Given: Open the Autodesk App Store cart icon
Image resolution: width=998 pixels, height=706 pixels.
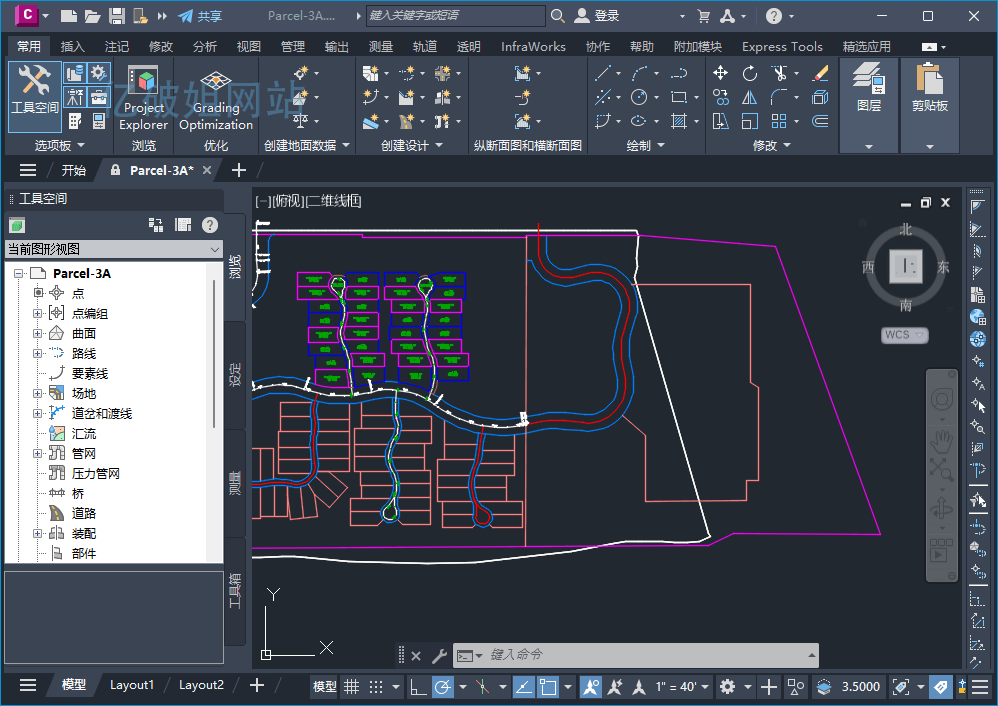Looking at the screenshot, I should click(703, 16).
